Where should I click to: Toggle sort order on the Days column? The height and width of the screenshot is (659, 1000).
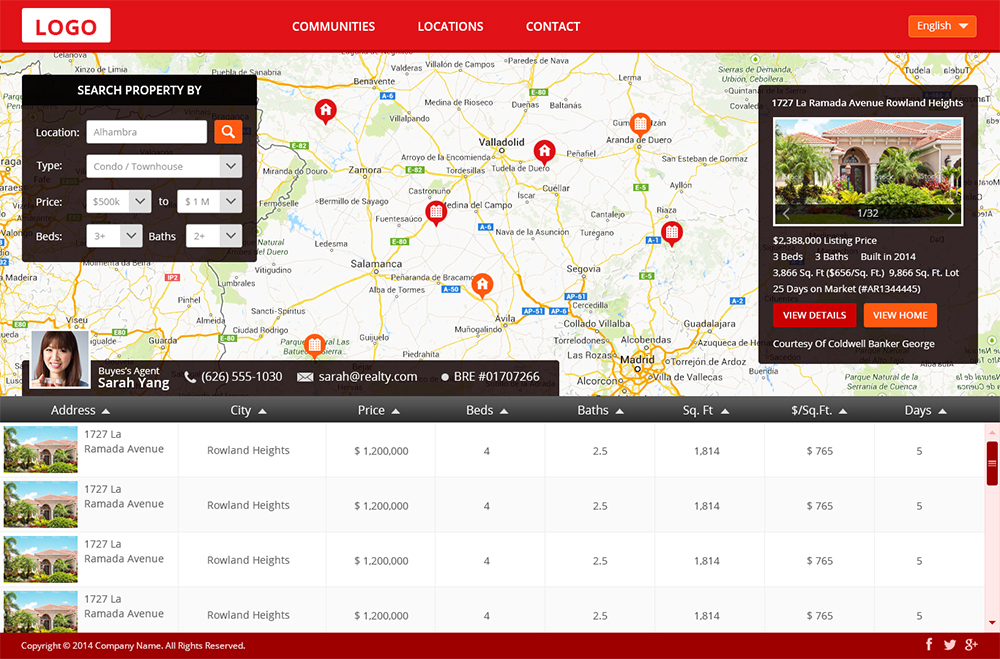tap(924, 410)
